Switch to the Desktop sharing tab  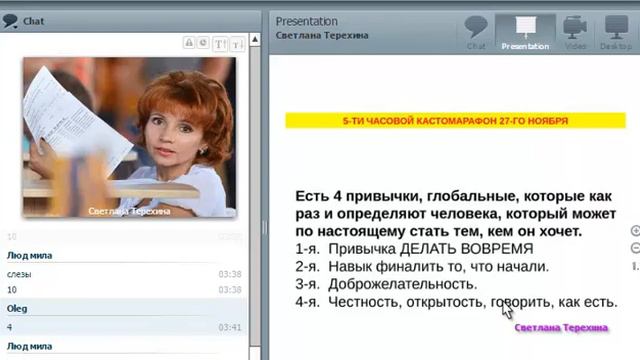coord(616,33)
